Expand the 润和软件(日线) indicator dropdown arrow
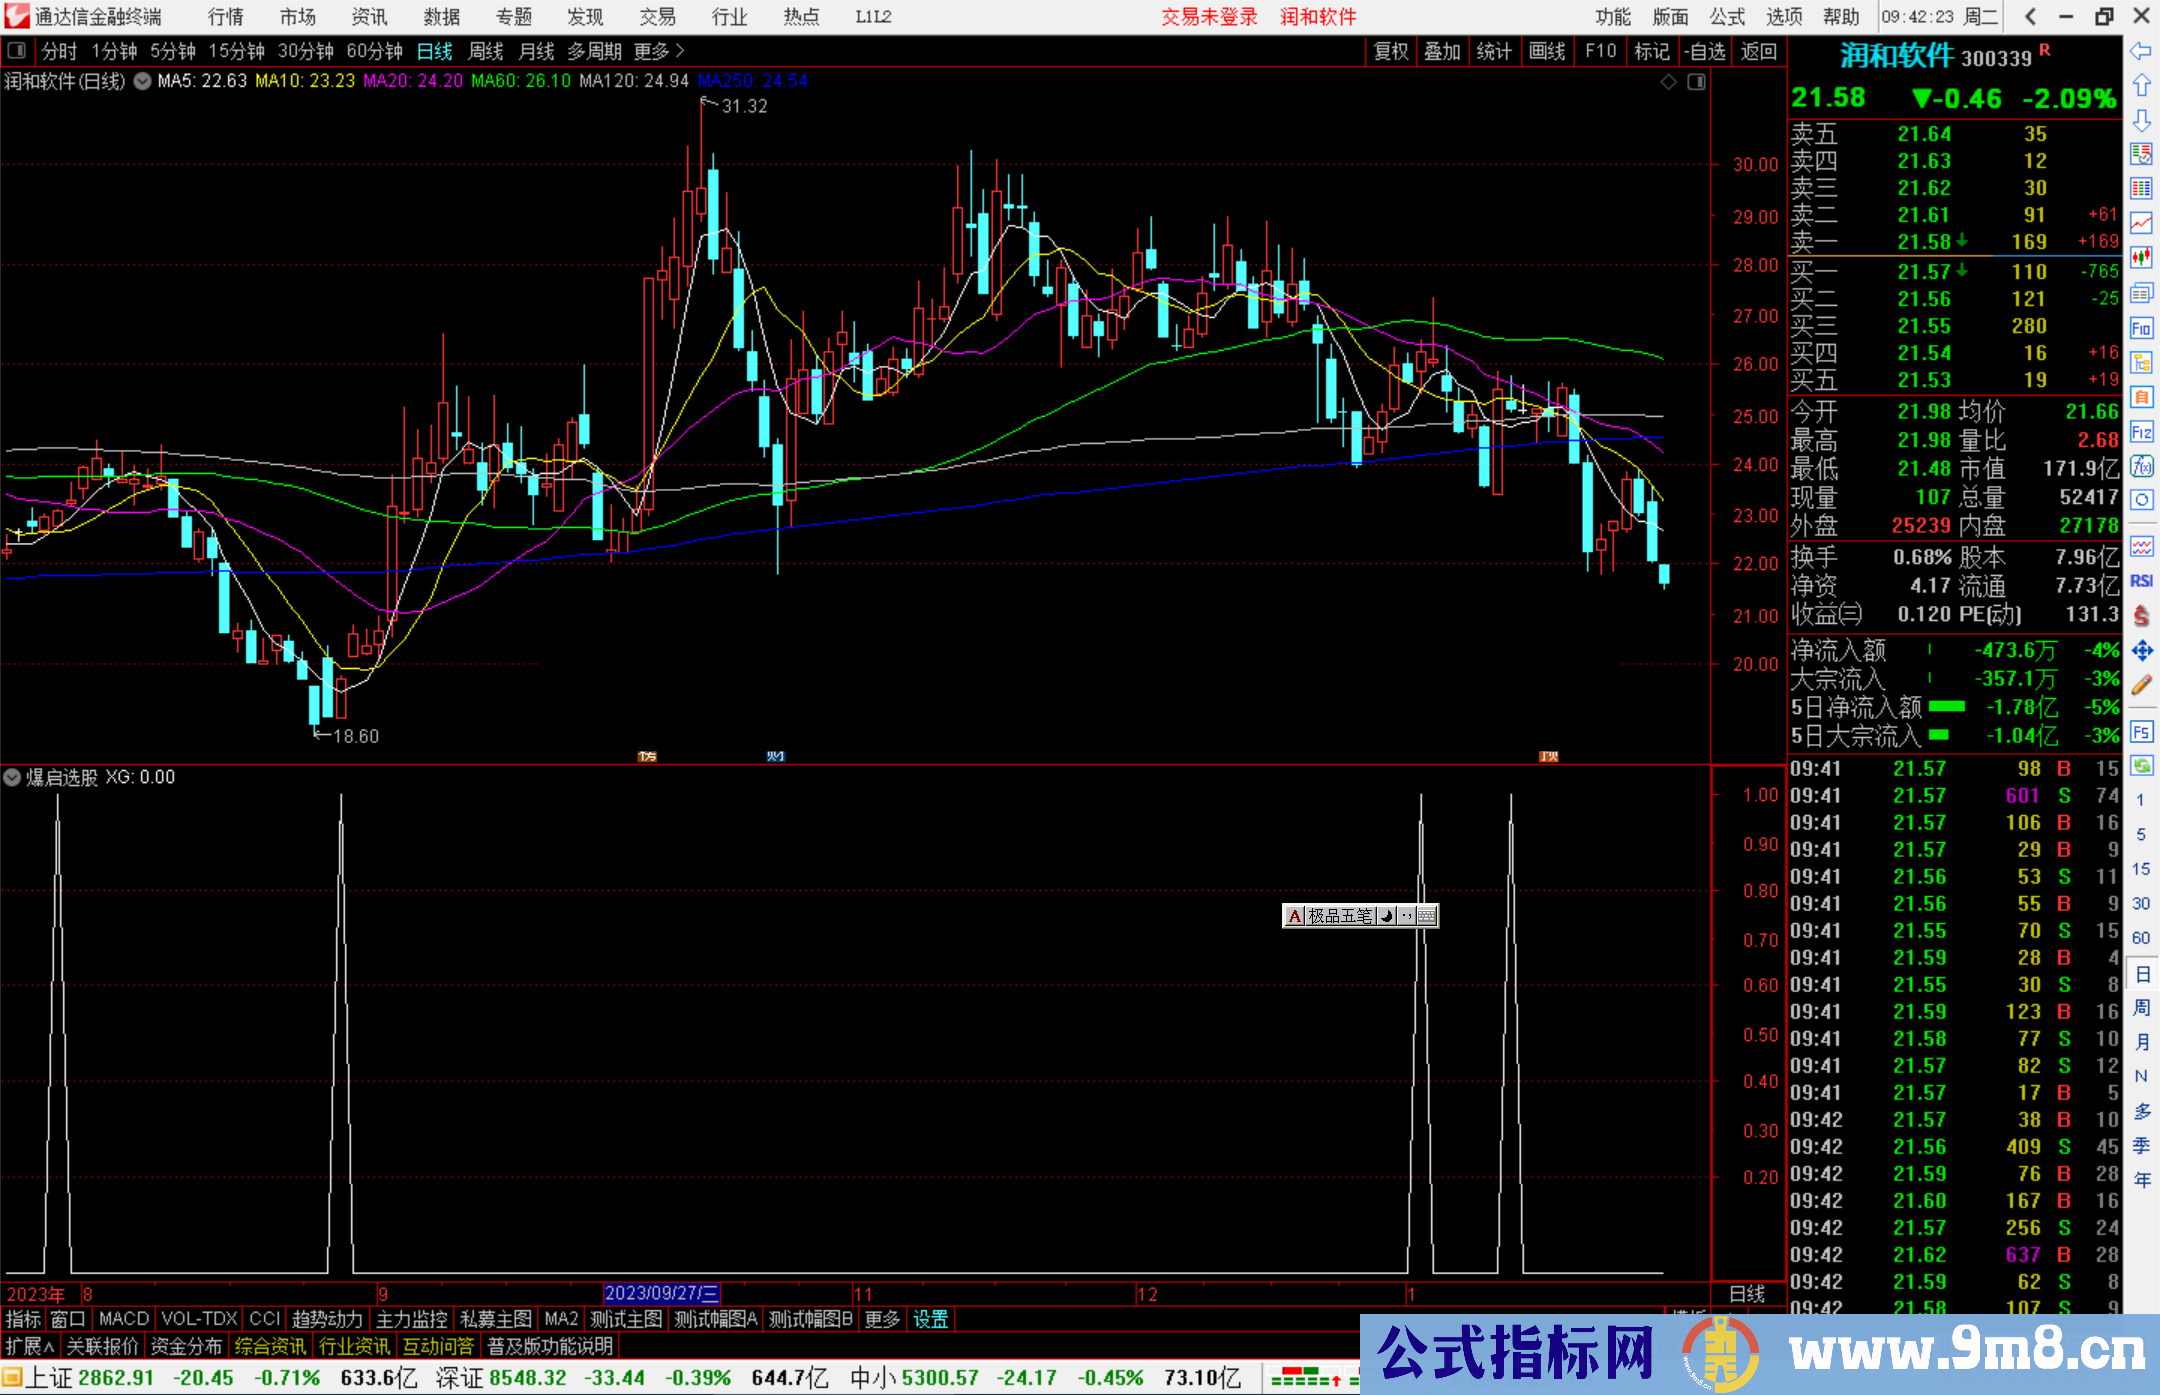The image size is (2160, 1395). point(143,81)
